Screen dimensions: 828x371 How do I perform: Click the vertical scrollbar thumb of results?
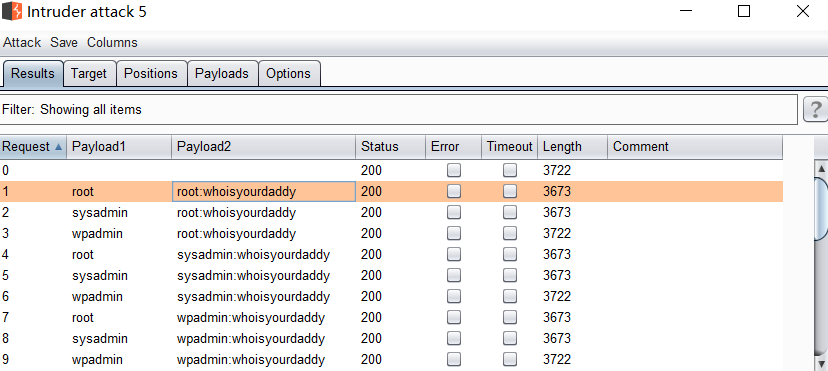click(x=822, y=208)
